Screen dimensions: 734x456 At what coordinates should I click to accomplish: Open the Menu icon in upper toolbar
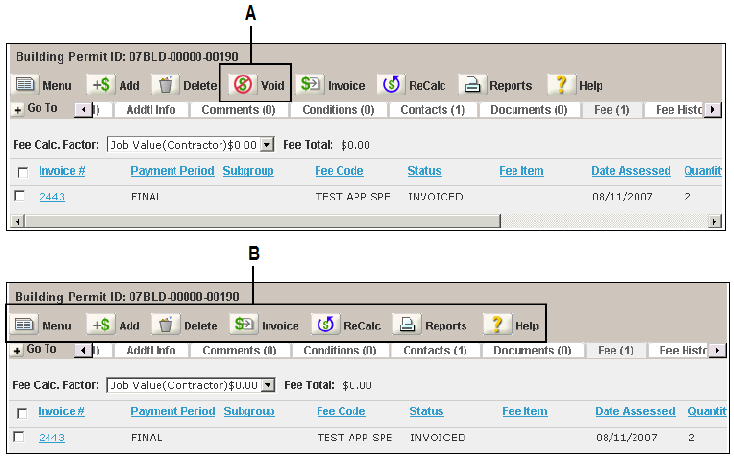pyautogui.click(x=25, y=85)
